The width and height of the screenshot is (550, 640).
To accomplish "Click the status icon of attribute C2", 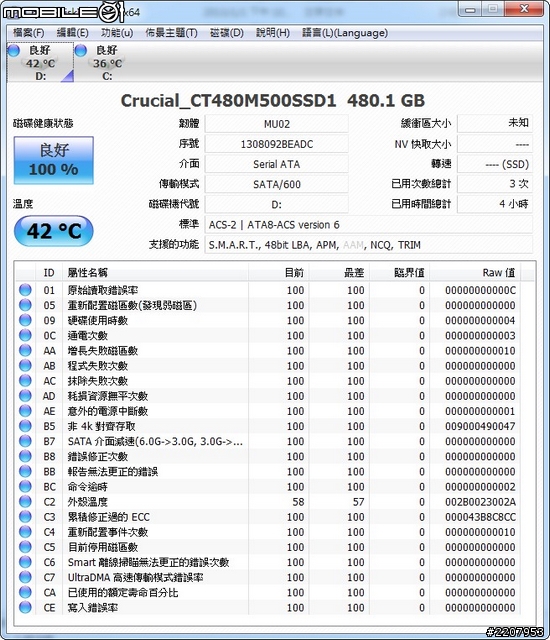I will (25, 501).
